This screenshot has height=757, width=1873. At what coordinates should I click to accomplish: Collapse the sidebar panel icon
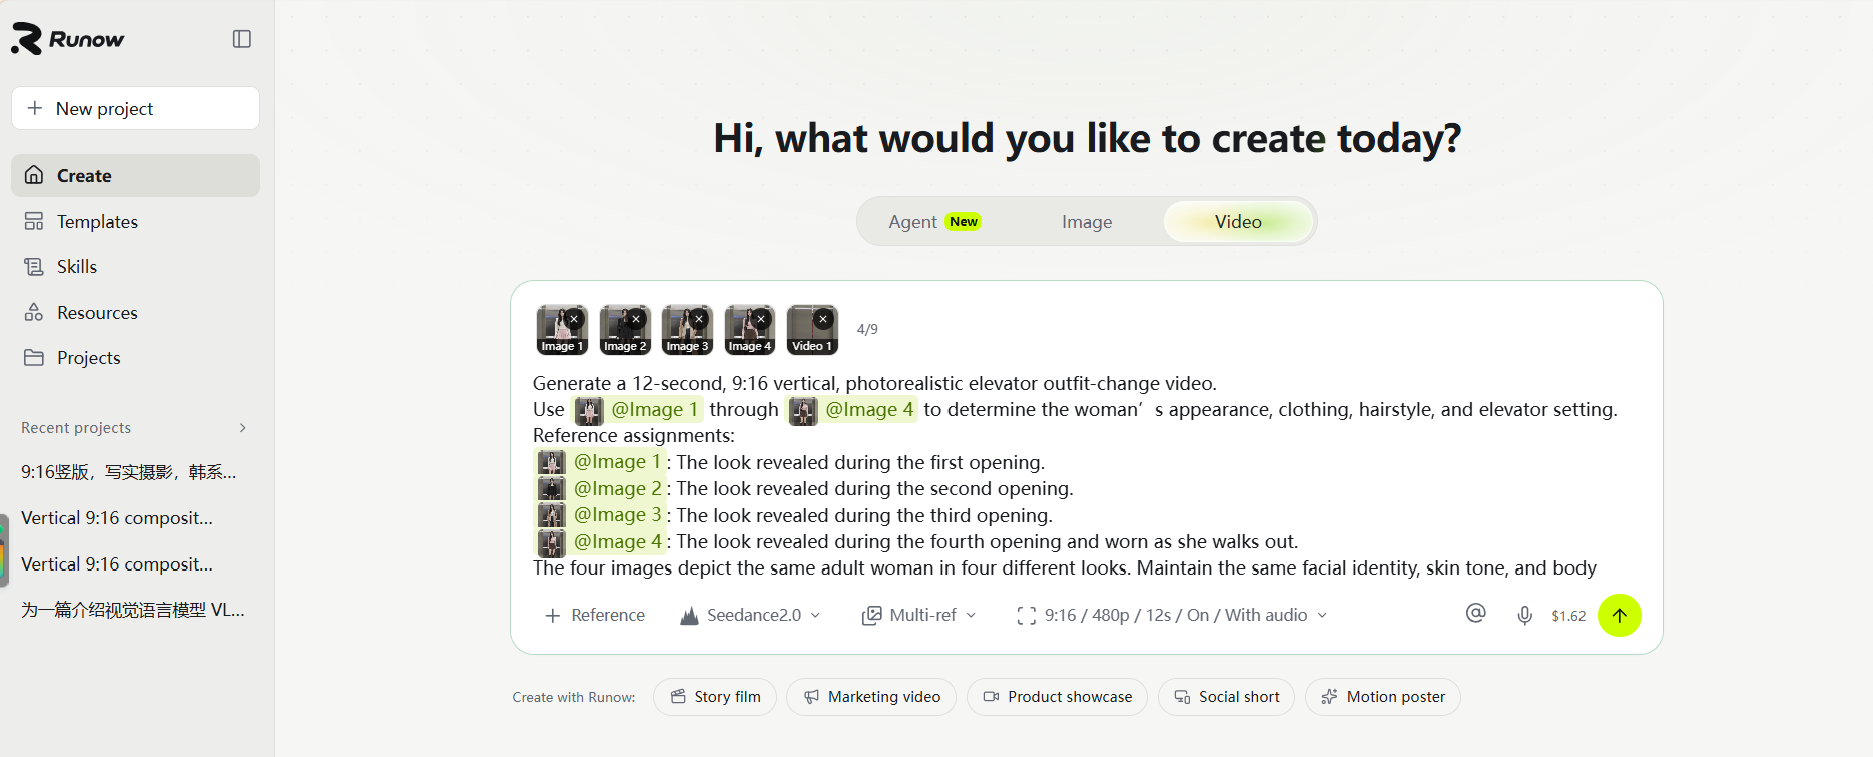[242, 39]
